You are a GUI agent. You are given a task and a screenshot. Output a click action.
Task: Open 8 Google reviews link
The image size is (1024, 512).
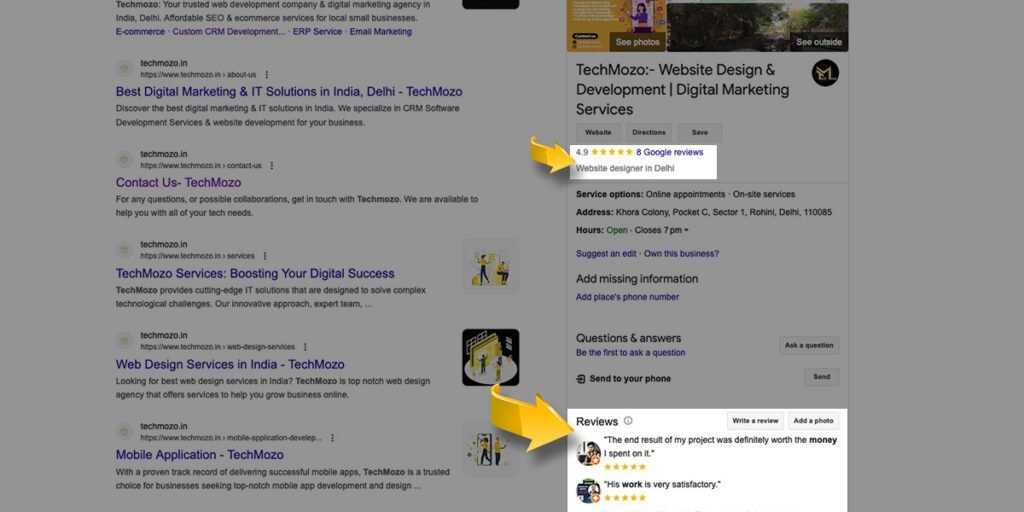pyautogui.click(x=669, y=152)
